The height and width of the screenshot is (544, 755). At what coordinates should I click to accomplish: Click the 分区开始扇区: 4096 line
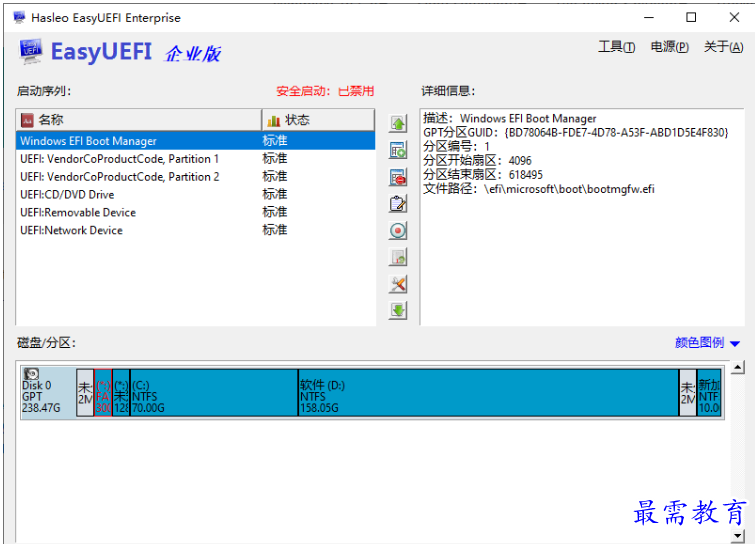[x=477, y=160]
